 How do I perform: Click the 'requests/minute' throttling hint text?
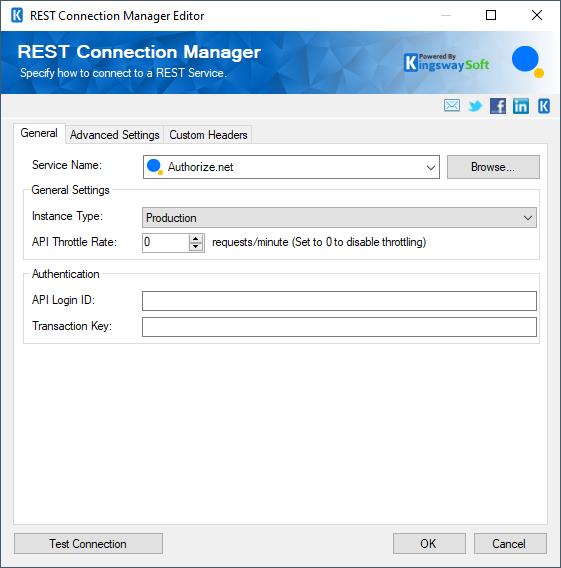(319, 242)
